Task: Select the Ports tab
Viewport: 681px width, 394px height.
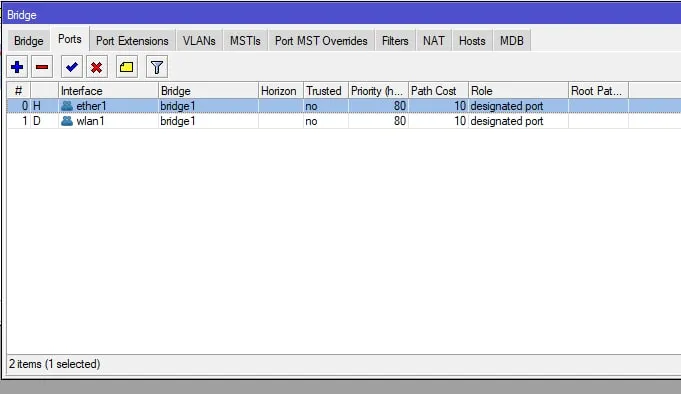Action: click(x=70, y=40)
